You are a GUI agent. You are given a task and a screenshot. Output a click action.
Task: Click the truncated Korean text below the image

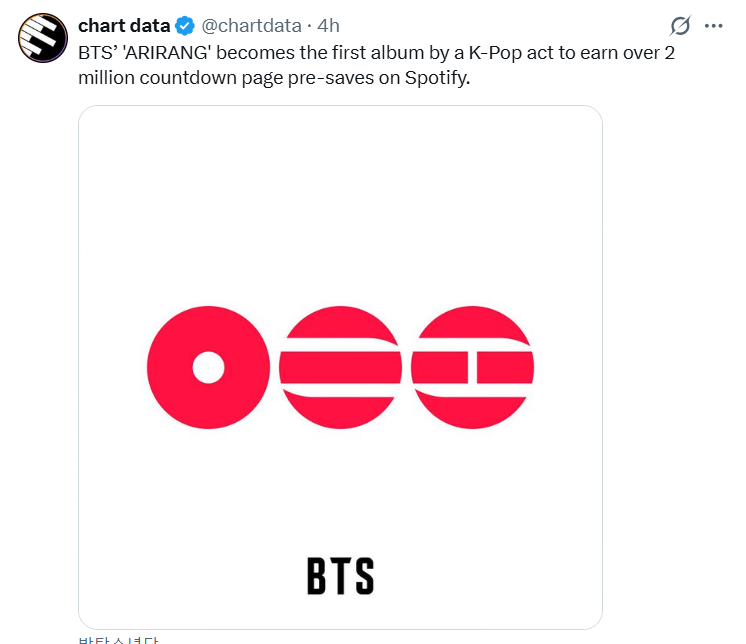point(118,639)
